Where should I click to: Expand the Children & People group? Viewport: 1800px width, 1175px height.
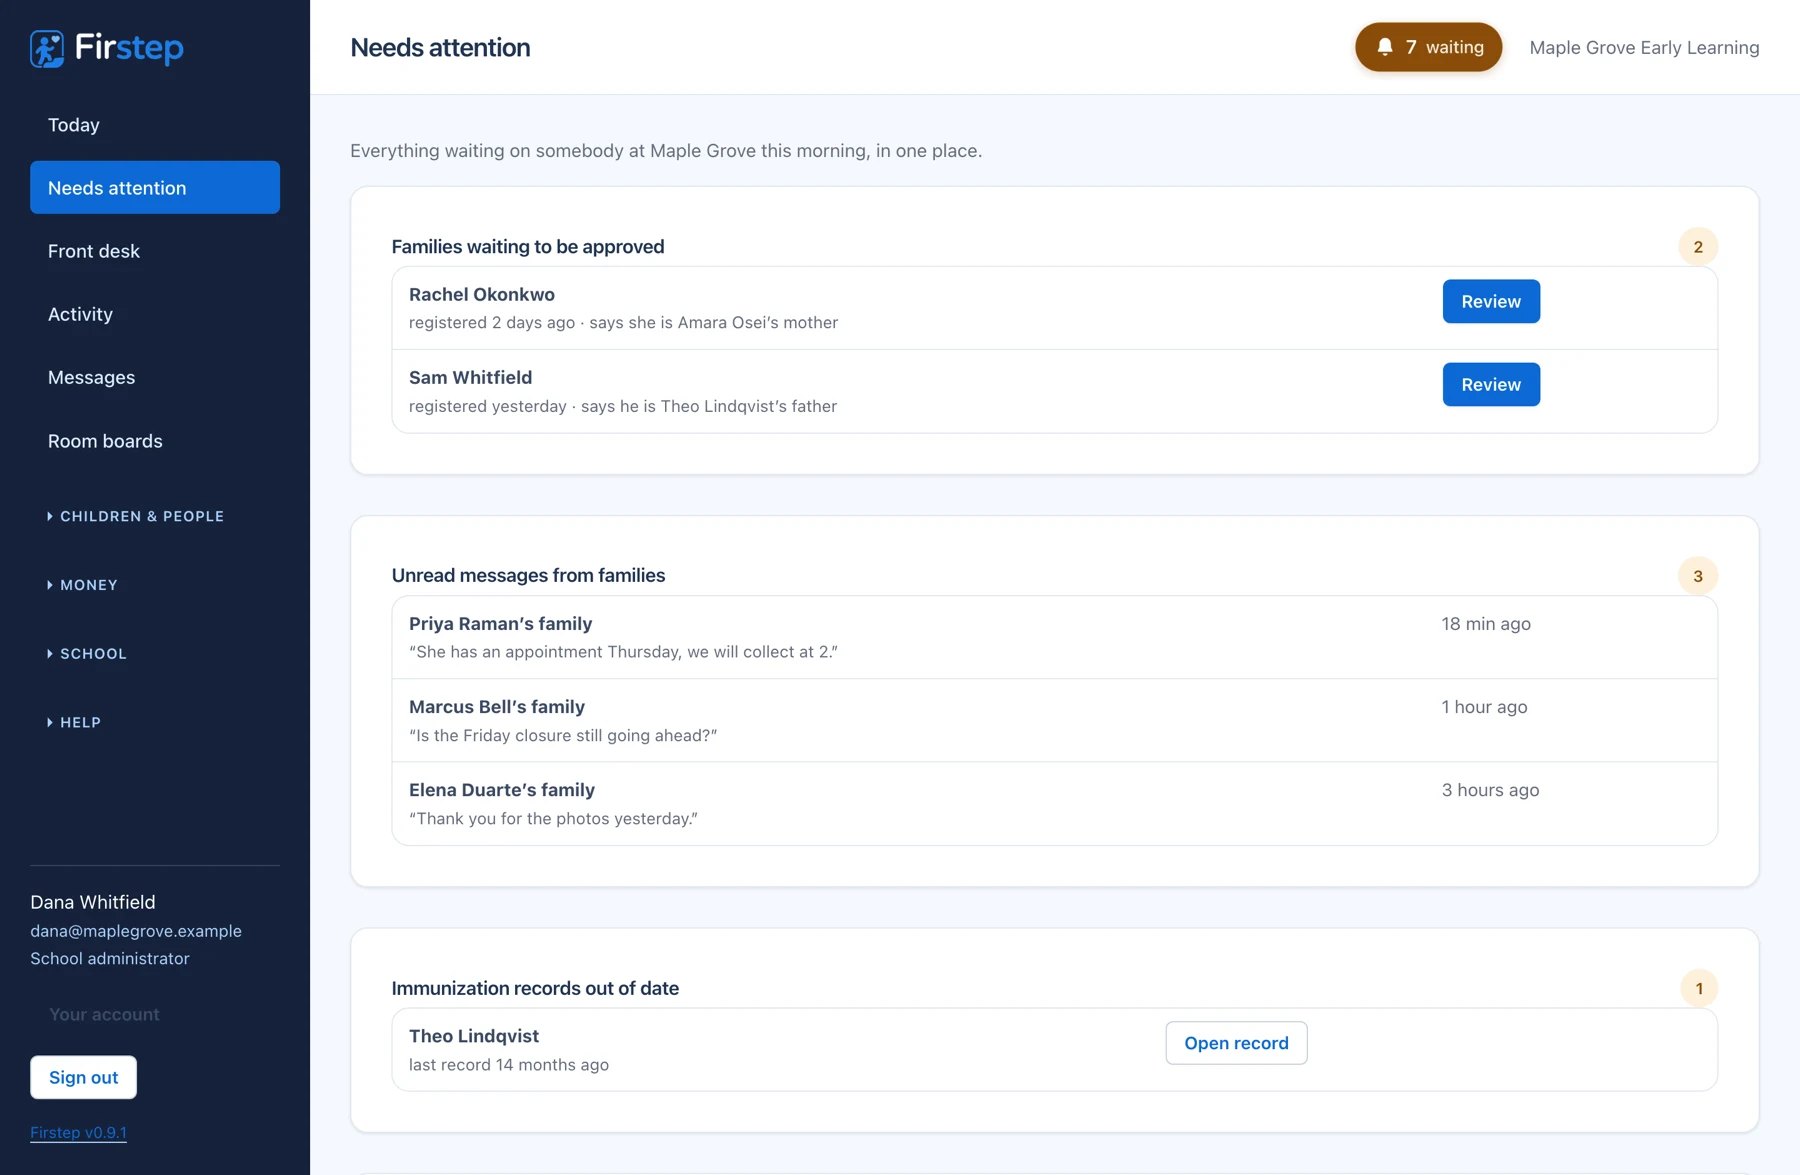[x=136, y=516]
